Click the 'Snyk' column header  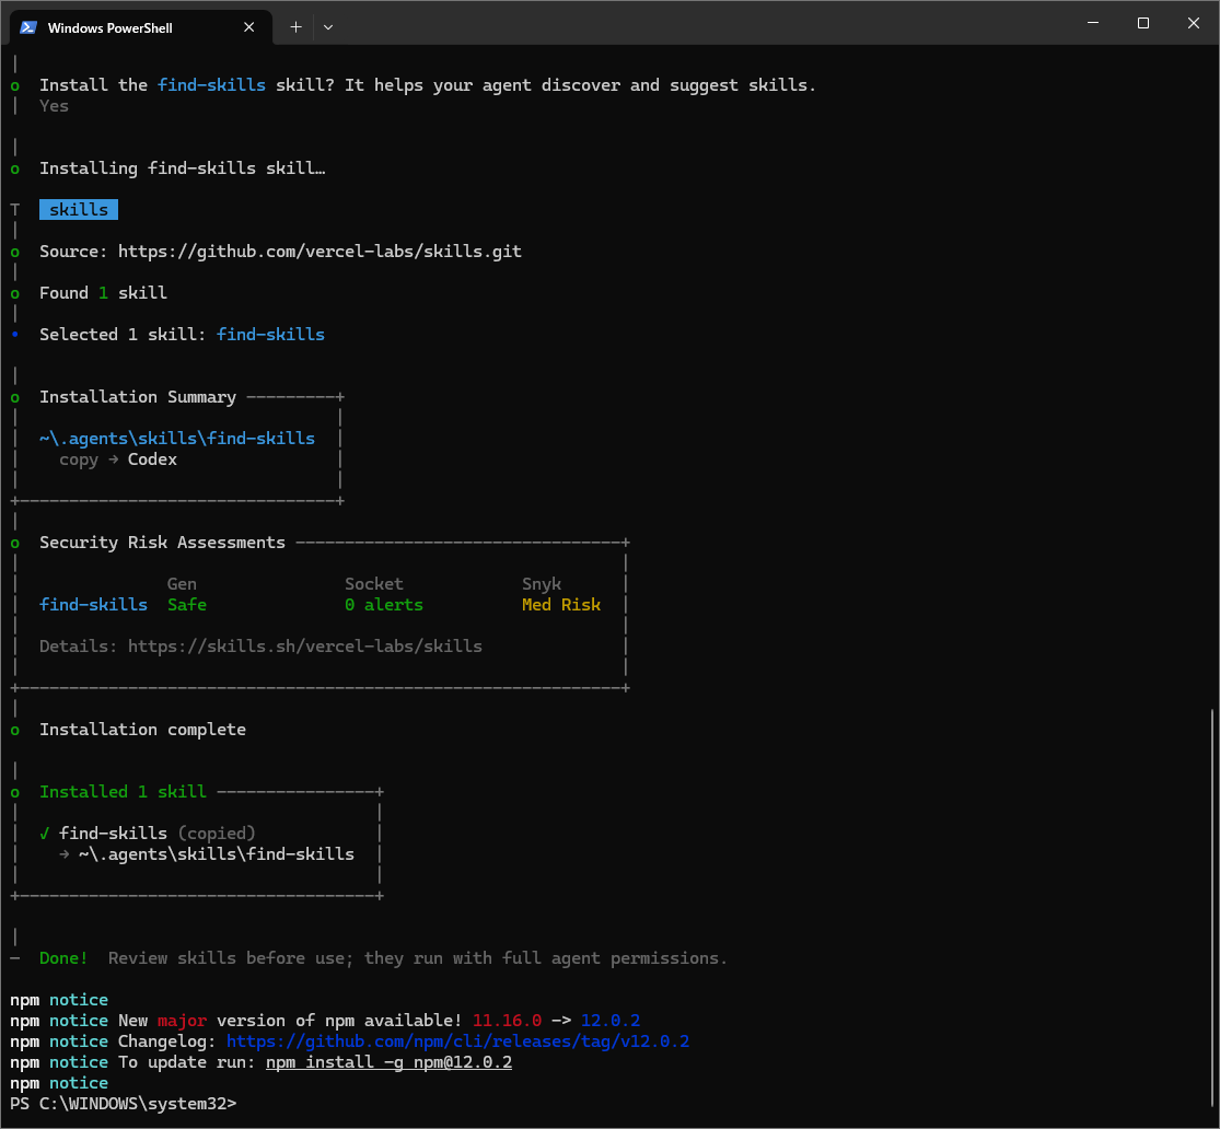pos(542,584)
